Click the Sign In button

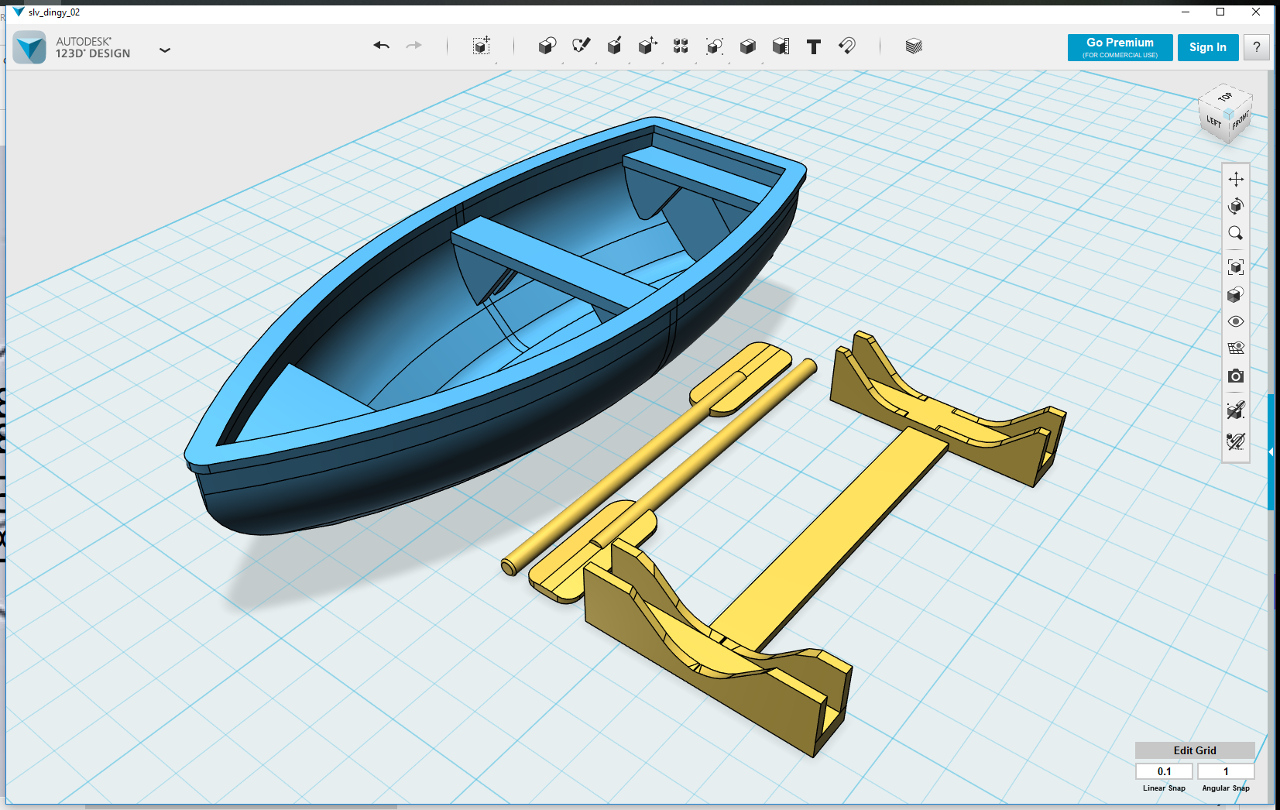point(1207,47)
